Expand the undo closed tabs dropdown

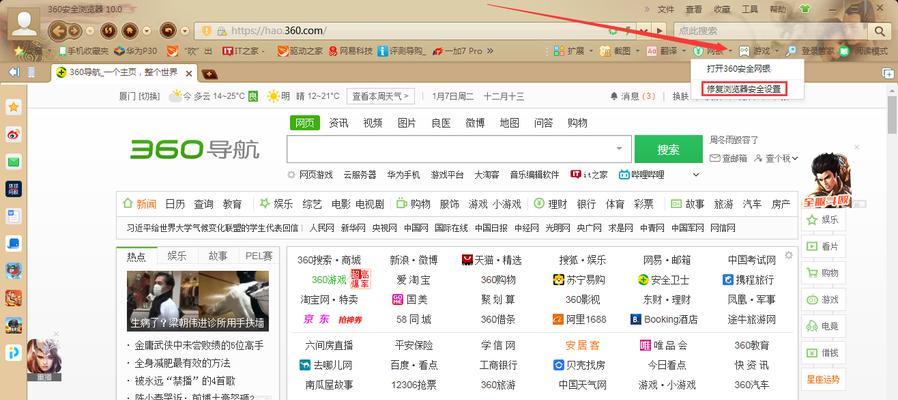click(184, 31)
